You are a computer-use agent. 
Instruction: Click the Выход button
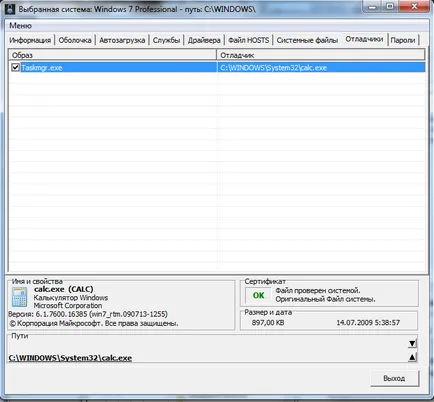[x=394, y=378]
